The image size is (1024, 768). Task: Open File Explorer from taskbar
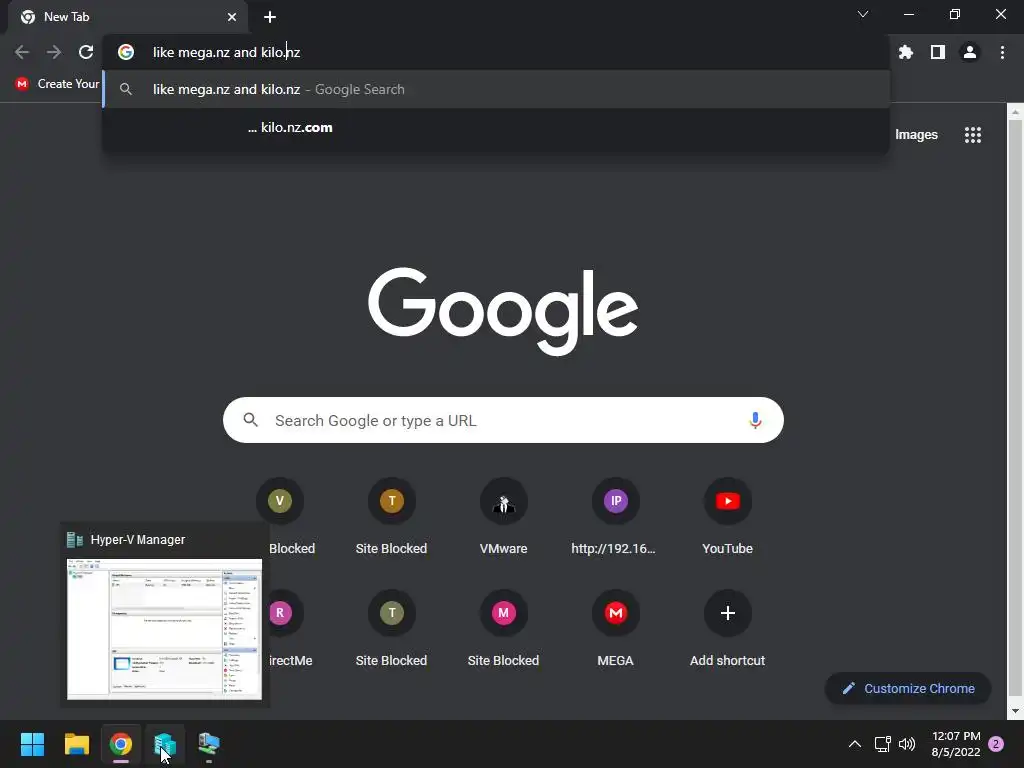(76, 744)
